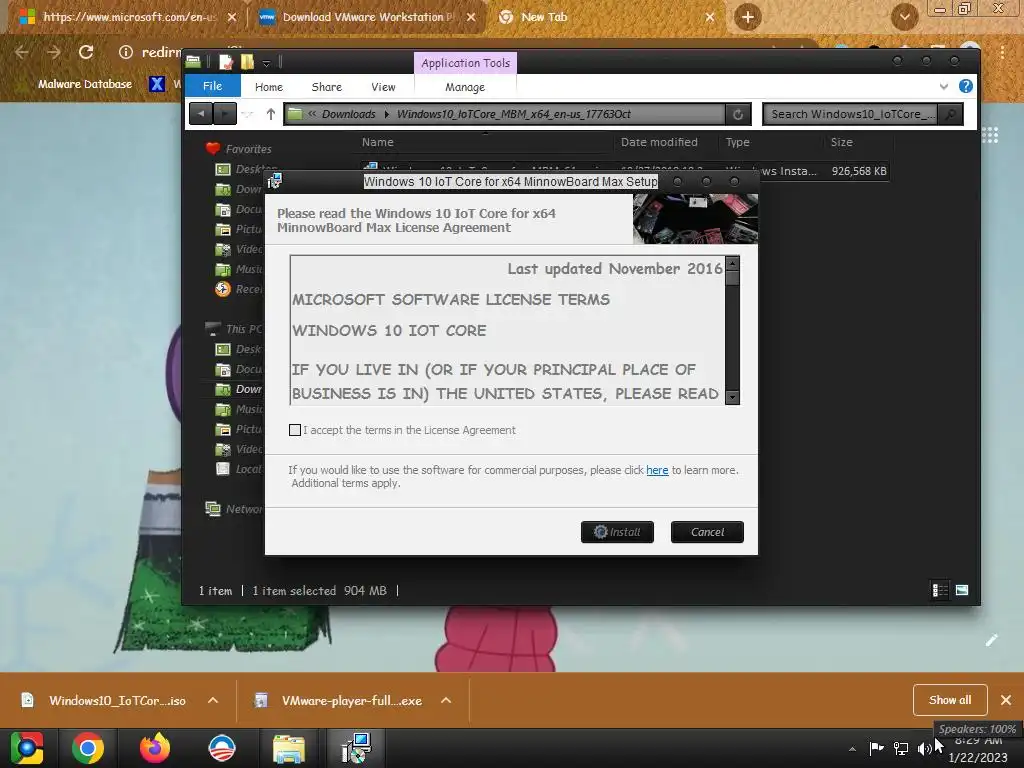Viewport: 1024px width, 768px height.
Task: Select Favorites in Explorer navigation pane
Action: [248, 149]
